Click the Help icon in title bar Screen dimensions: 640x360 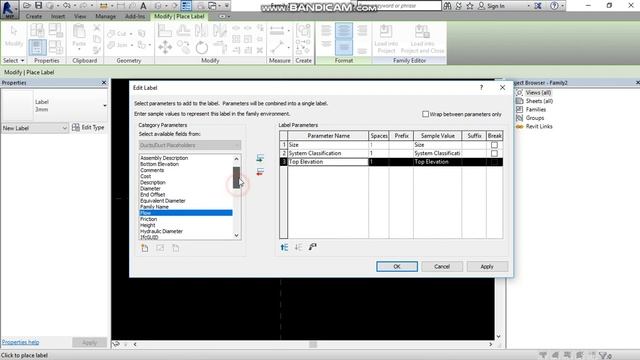tap(554, 6)
